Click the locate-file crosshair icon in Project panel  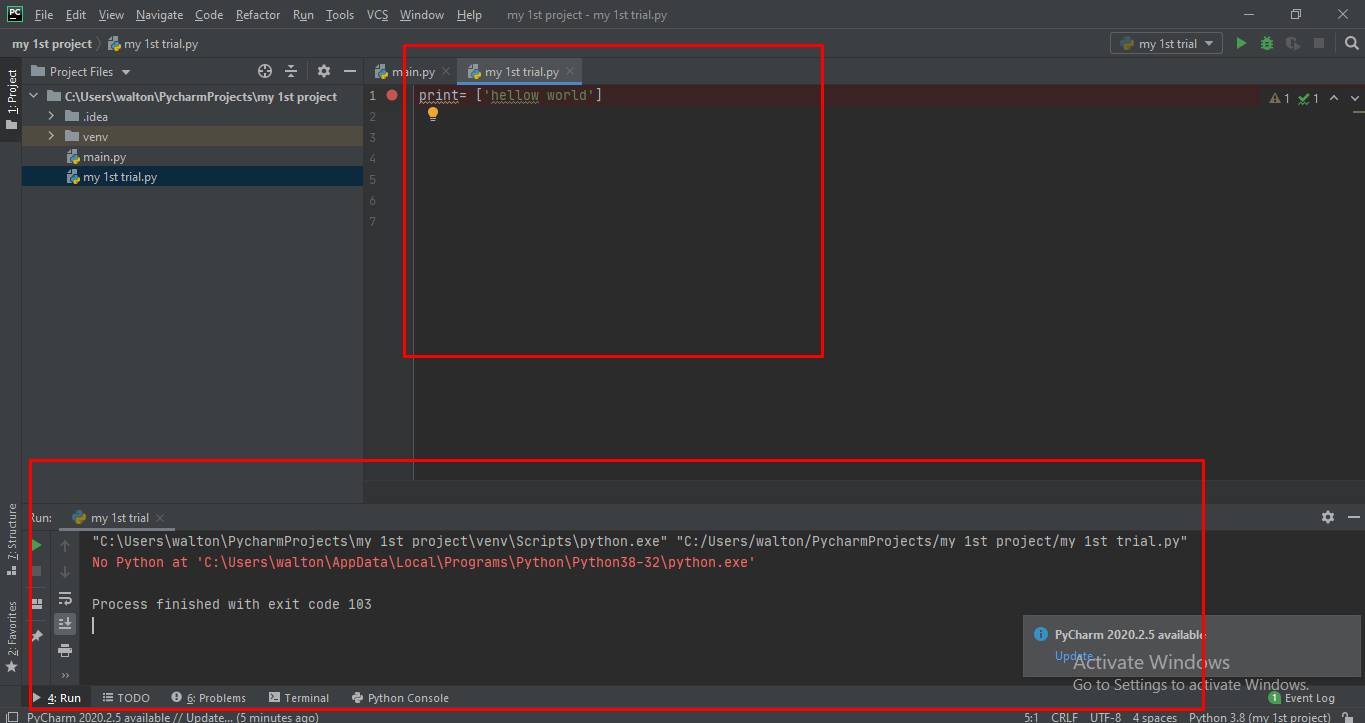coord(265,71)
